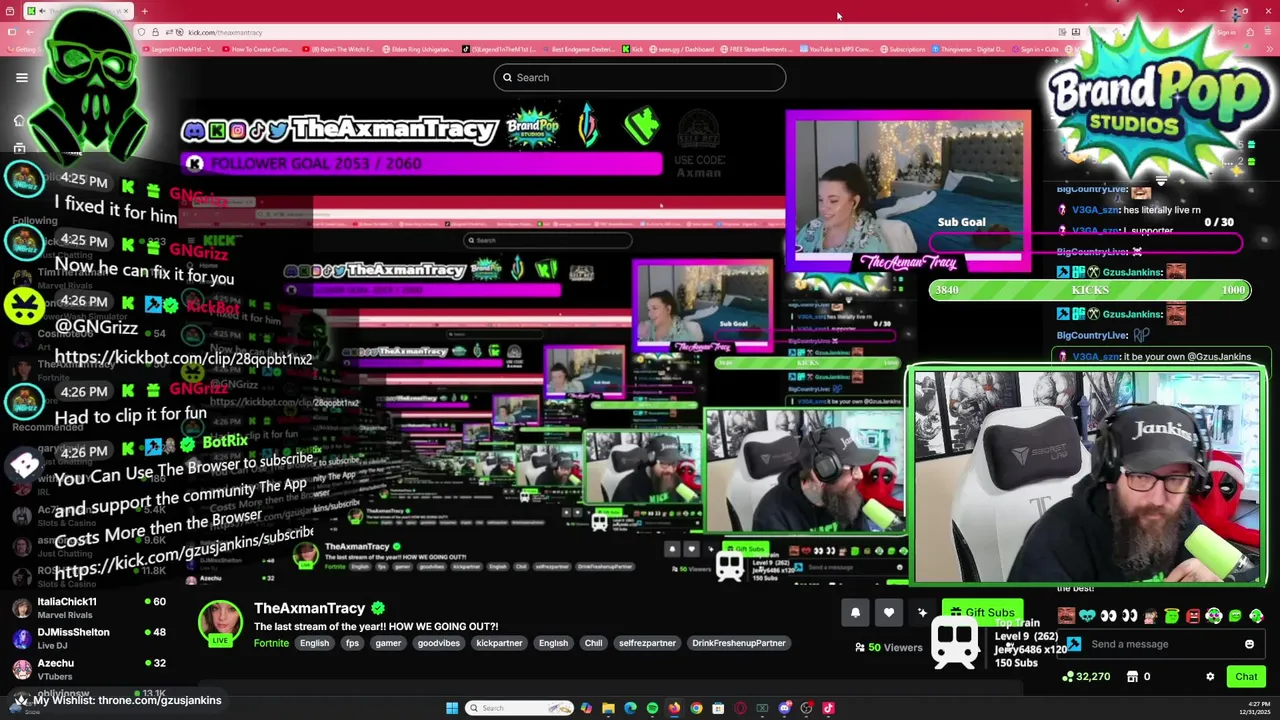Click the Windows taskbar search box

pyautogui.click(x=519, y=708)
